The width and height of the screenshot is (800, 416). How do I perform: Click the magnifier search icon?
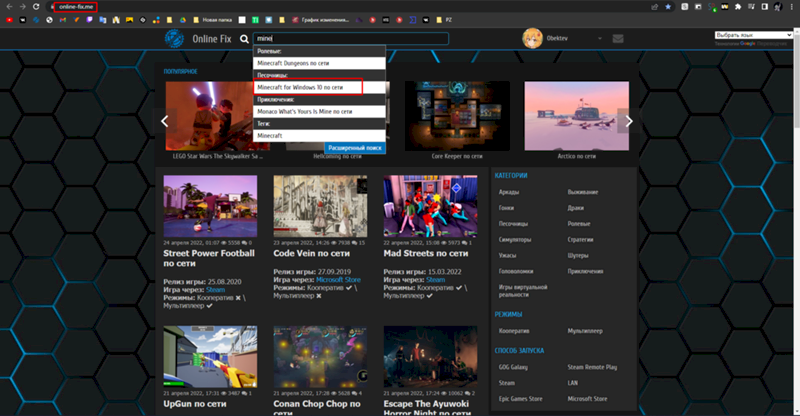(x=244, y=39)
